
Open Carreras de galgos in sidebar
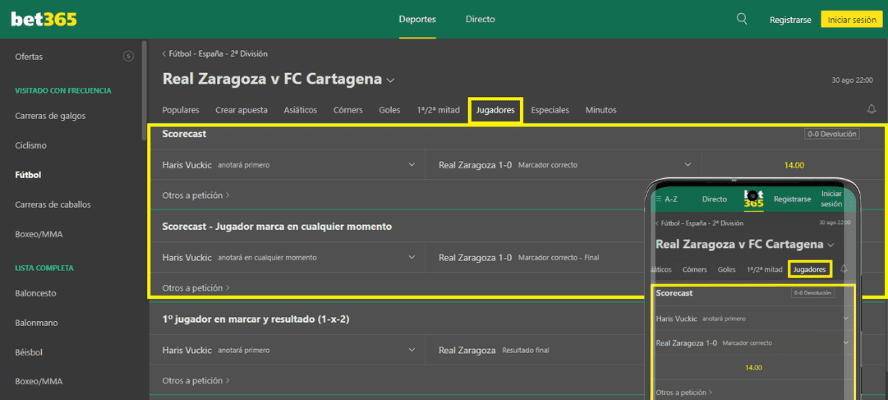point(50,116)
